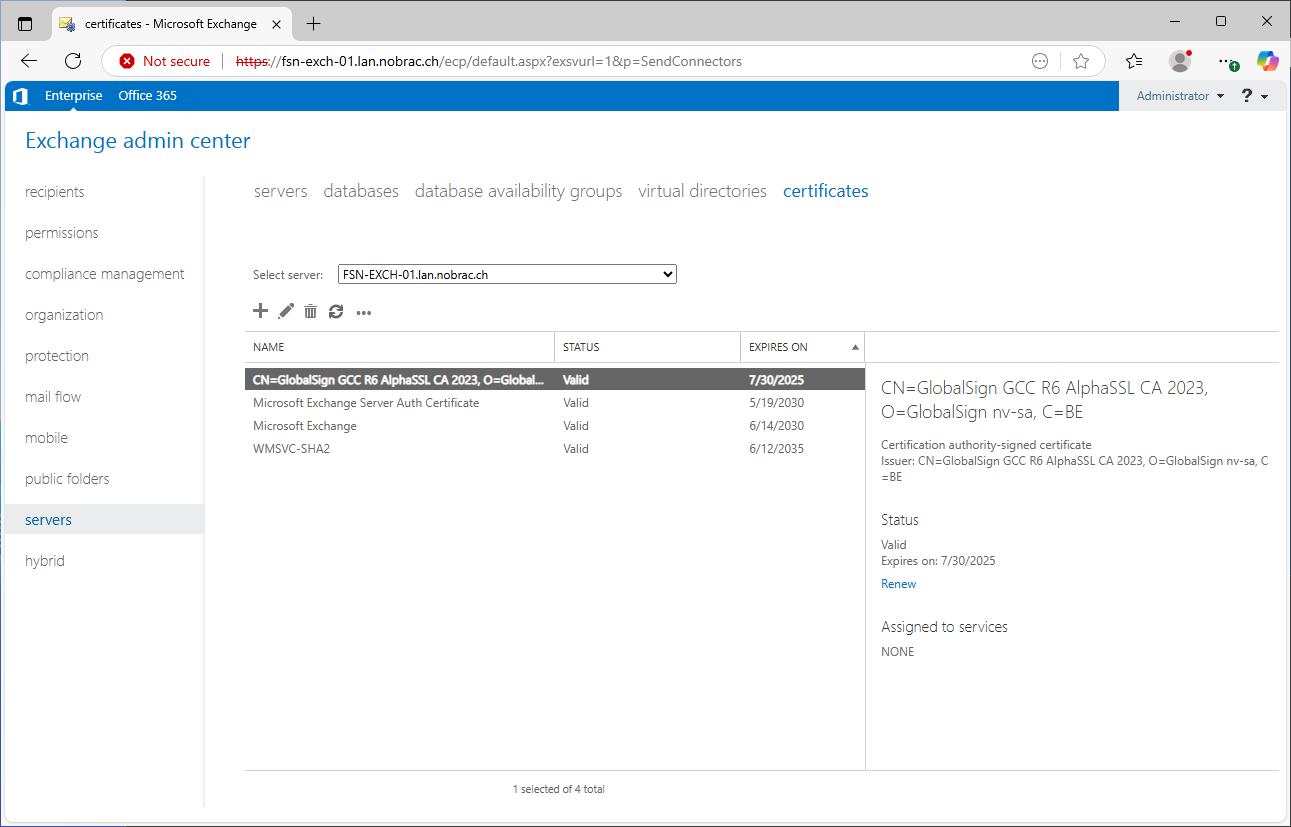Open permissions in the left navigation
The height and width of the screenshot is (827, 1291).
[62, 233]
